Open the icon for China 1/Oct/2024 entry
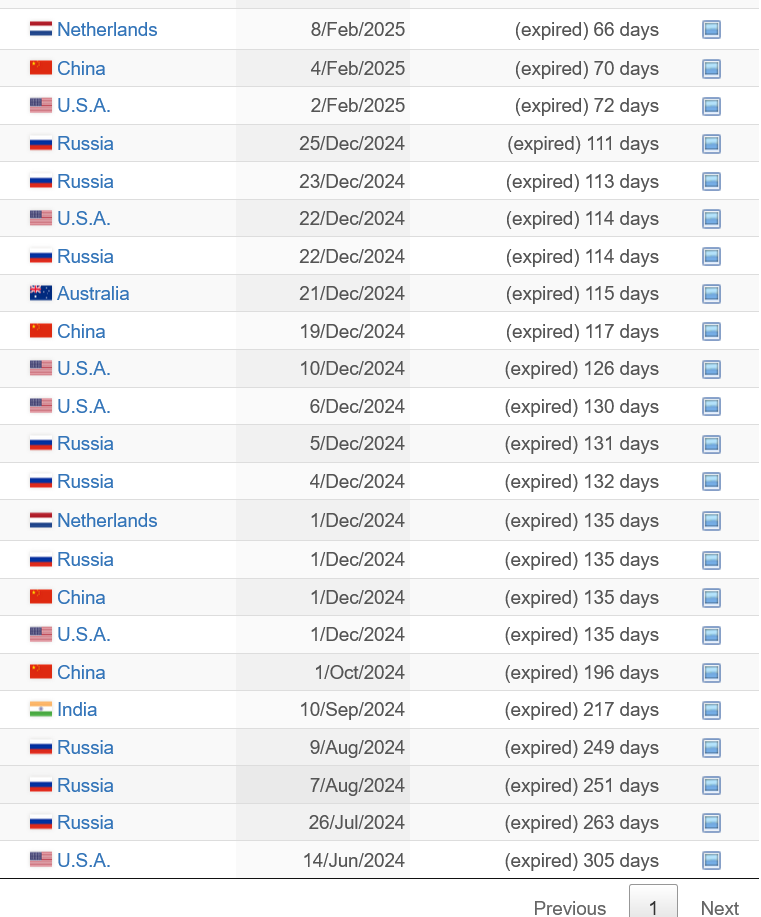Viewport: 761px width, 917px height. 711,673
